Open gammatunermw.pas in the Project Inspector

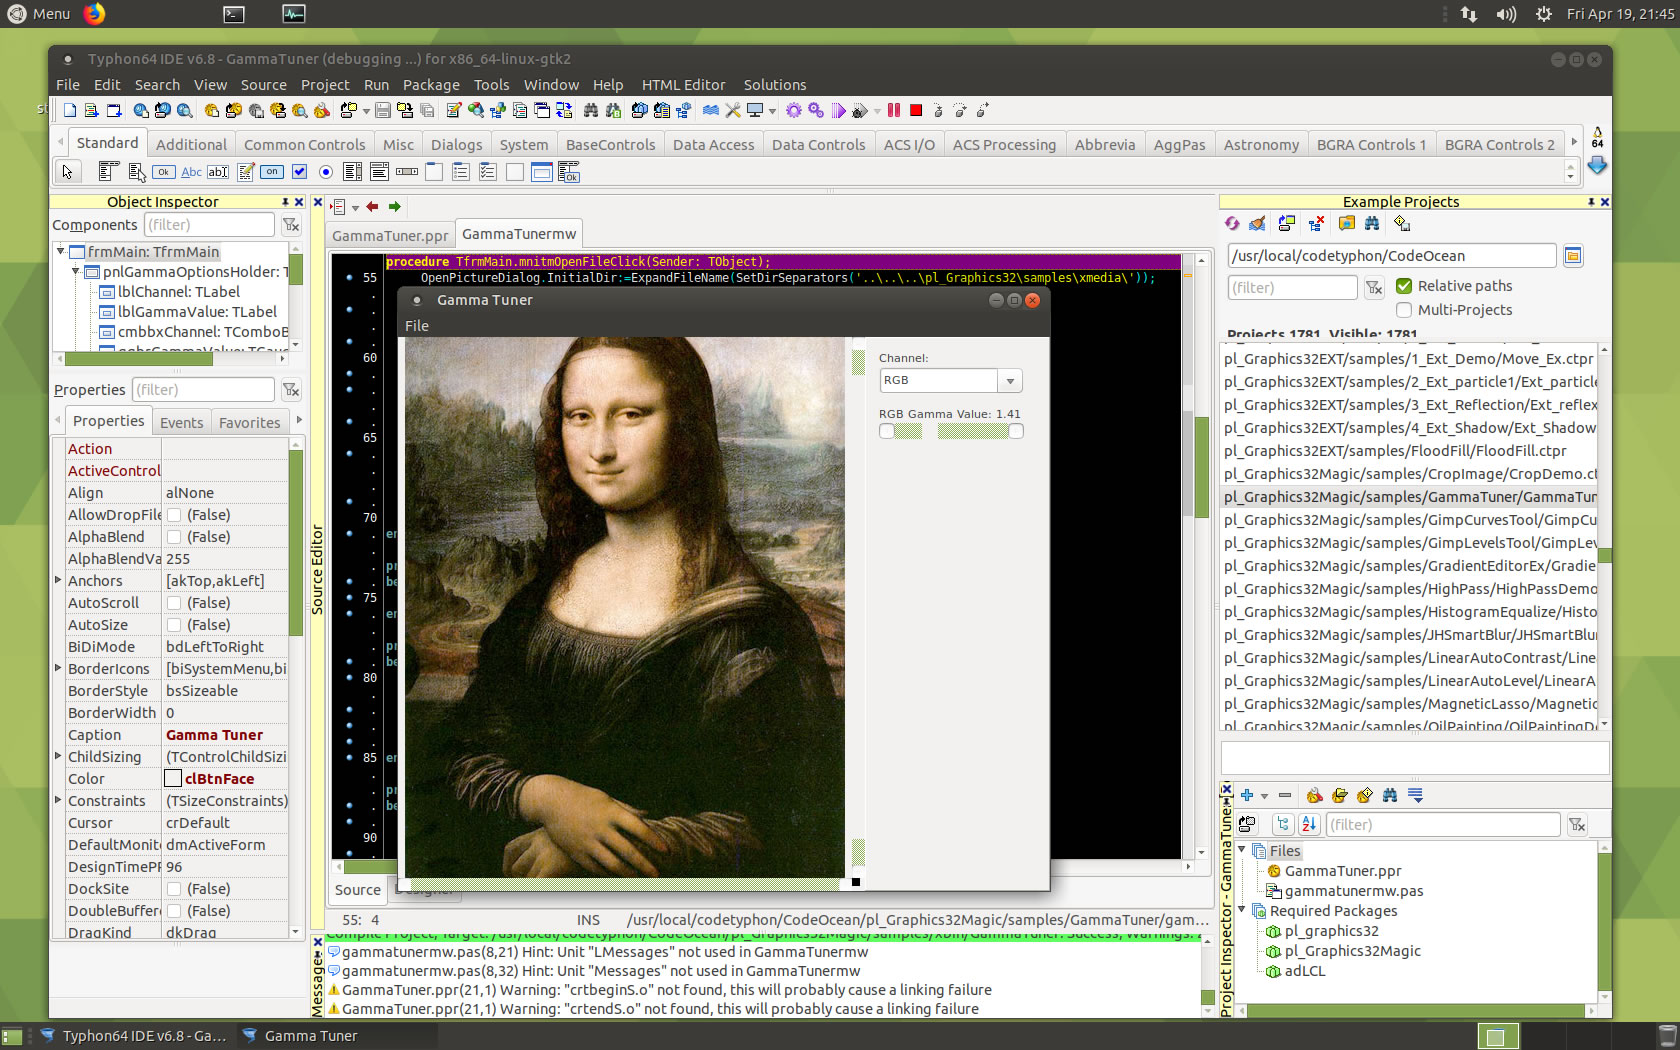[1353, 891]
